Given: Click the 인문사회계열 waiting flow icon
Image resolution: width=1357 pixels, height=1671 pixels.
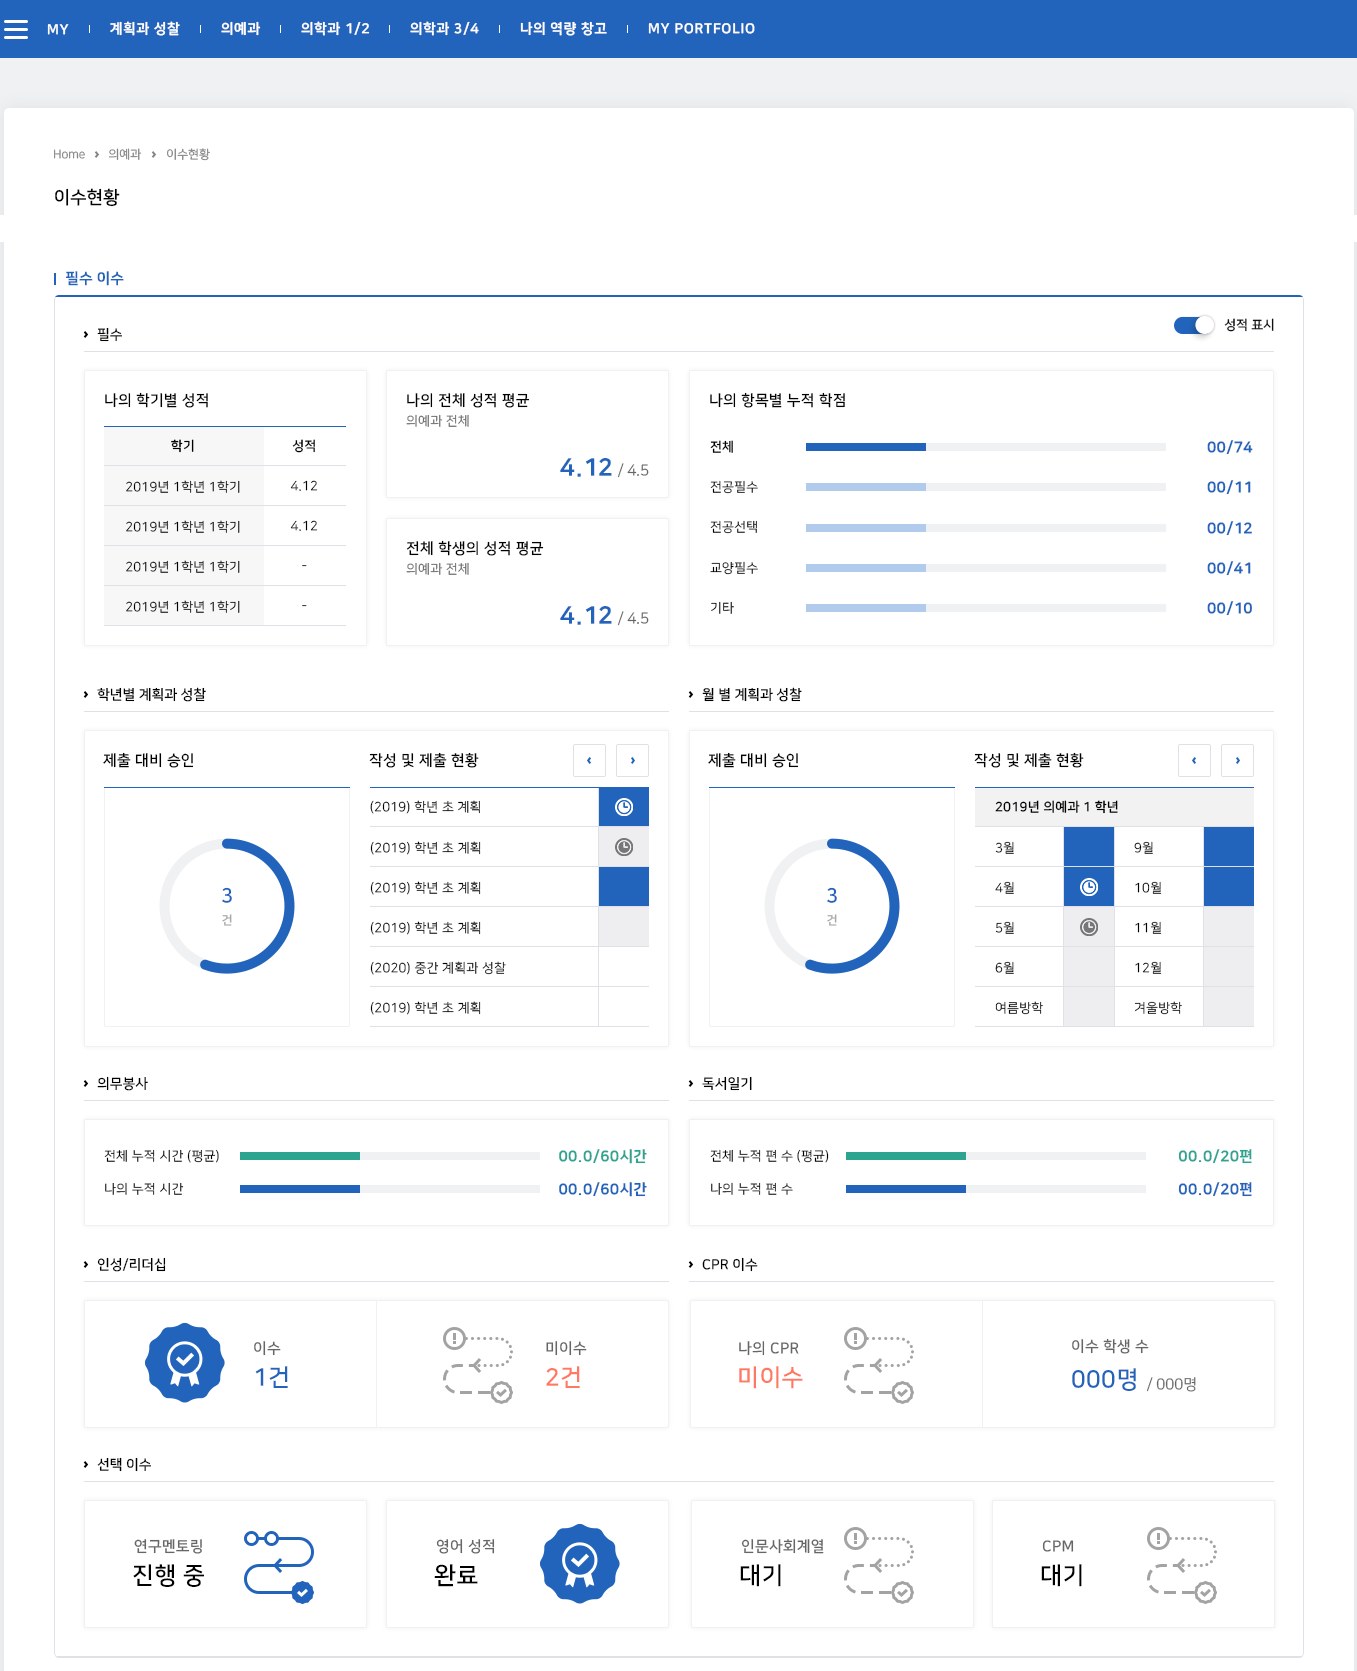Looking at the screenshot, I should click(879, 1565).
